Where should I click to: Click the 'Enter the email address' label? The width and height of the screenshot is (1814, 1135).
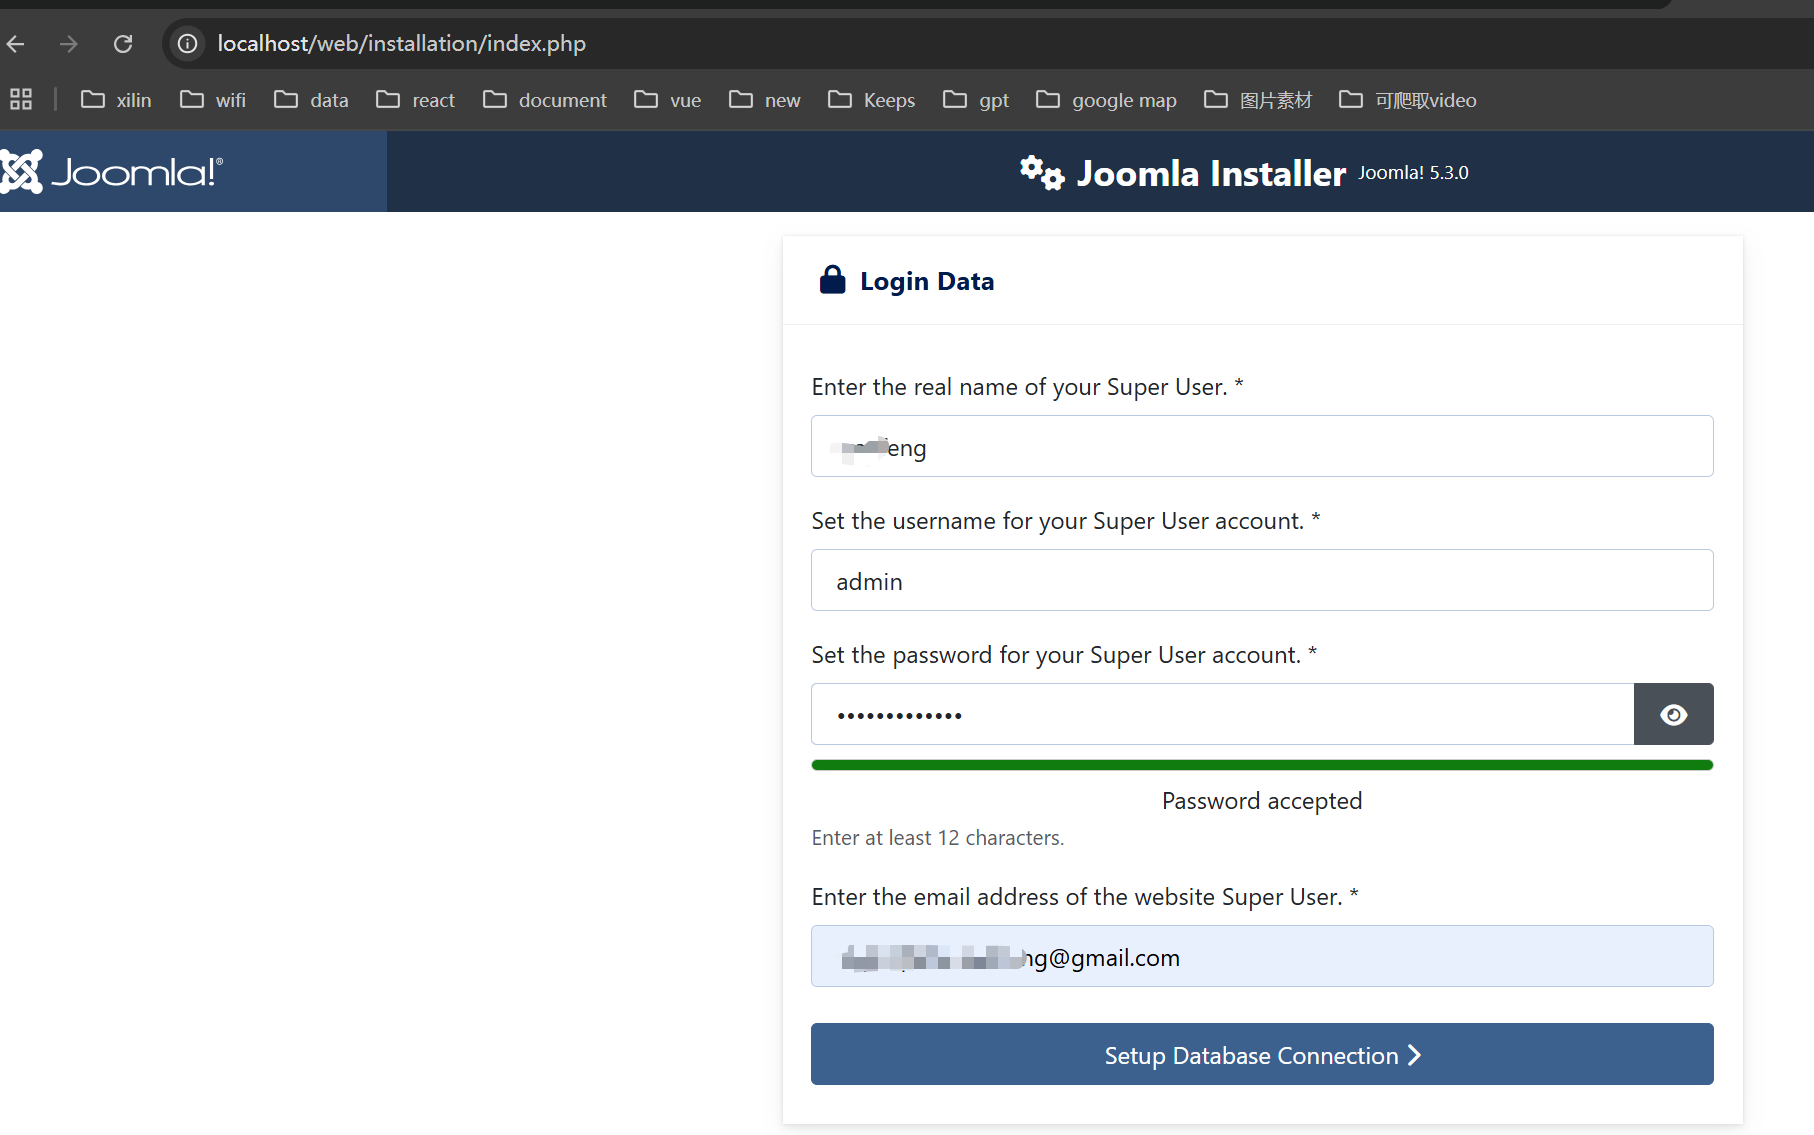pos(1085,897)
